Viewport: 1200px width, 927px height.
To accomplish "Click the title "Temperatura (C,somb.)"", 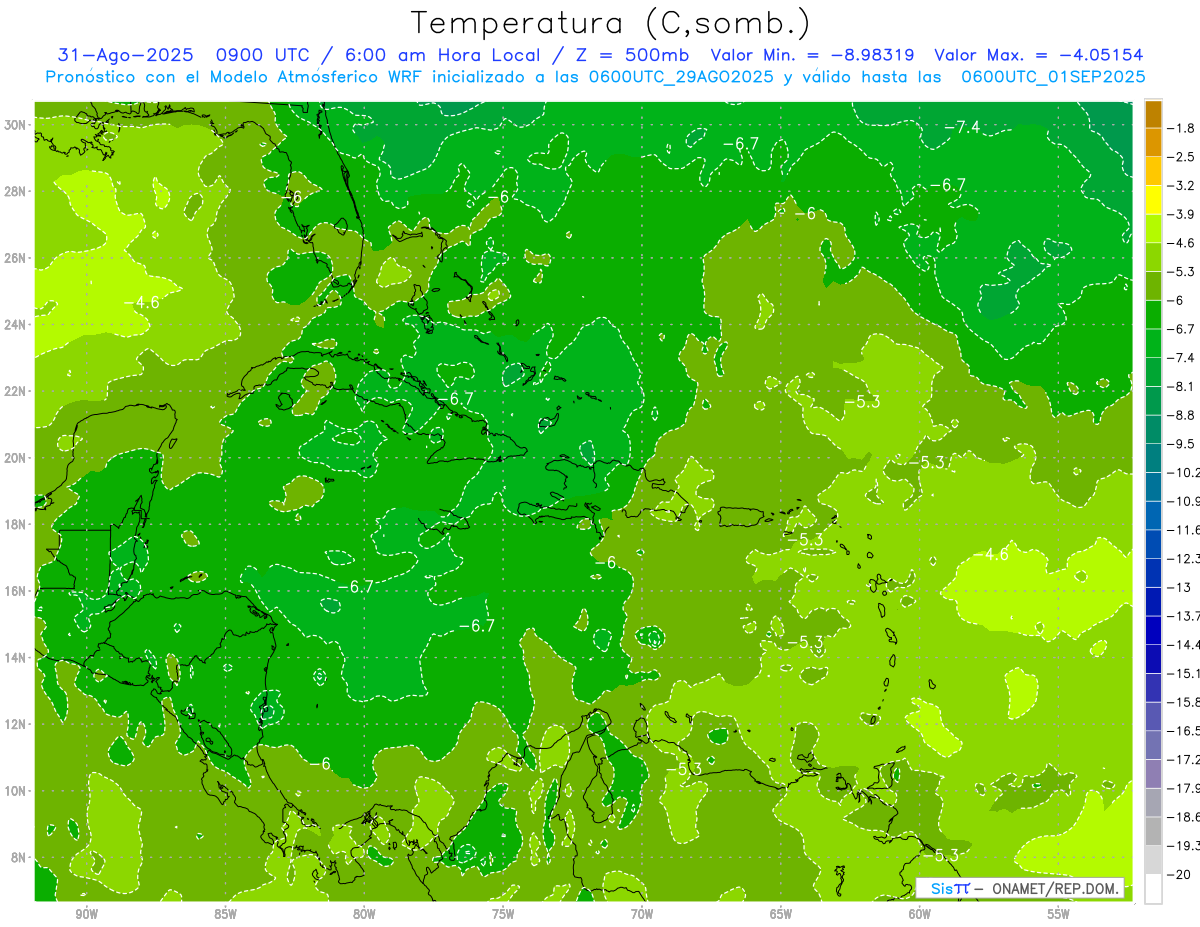I will pyautogui.click(x=610, y=24).
